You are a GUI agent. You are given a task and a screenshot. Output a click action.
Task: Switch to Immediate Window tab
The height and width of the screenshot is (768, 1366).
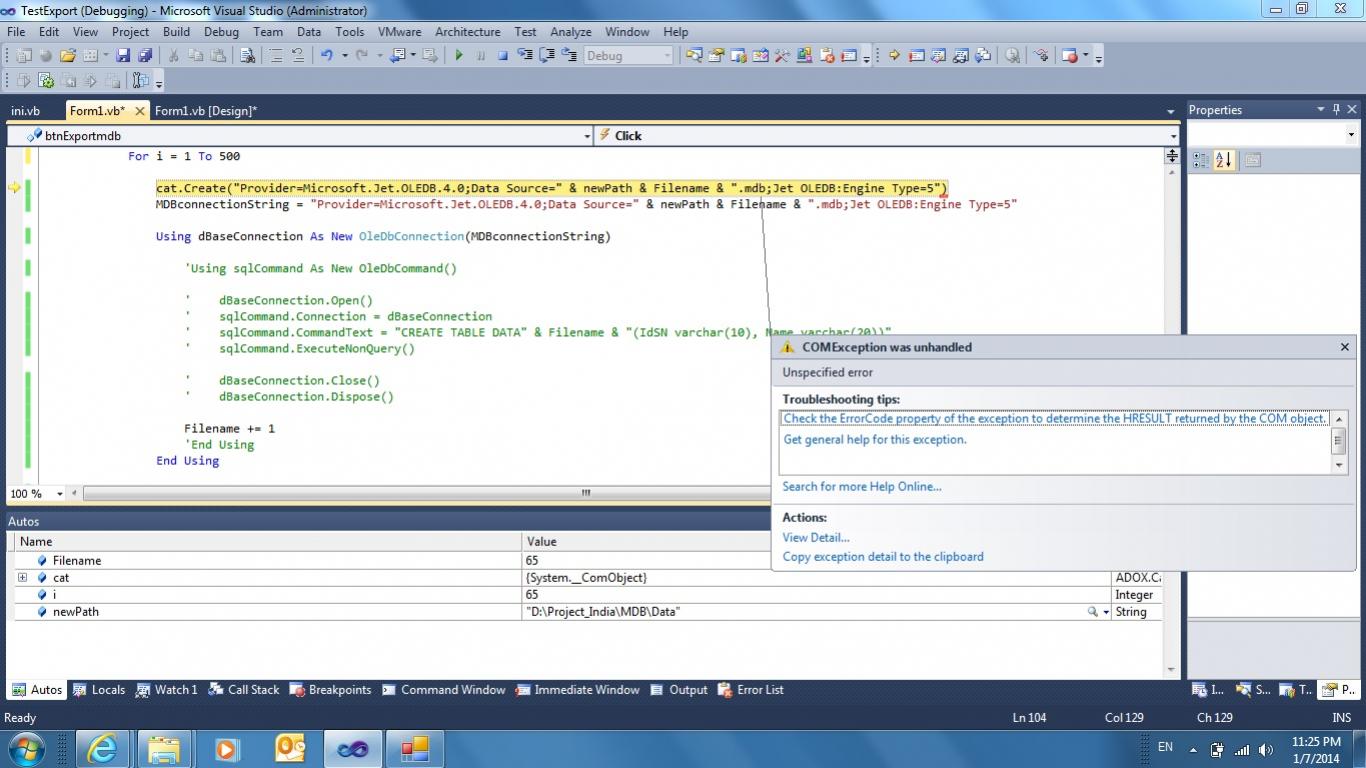pos(576,690)
